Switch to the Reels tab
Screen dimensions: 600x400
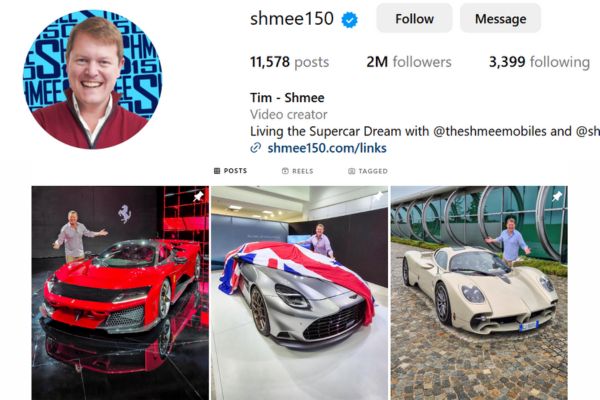tap(297, 171)
